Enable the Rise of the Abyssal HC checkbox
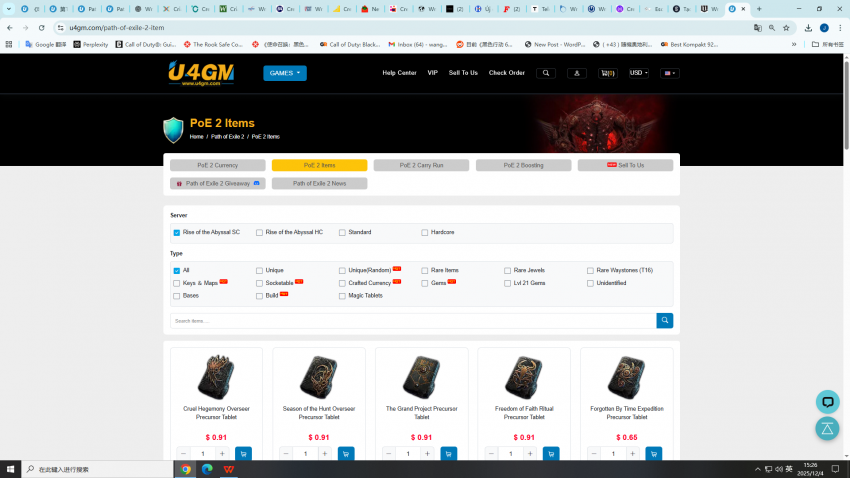850x478 pixels. coord(259,232)
